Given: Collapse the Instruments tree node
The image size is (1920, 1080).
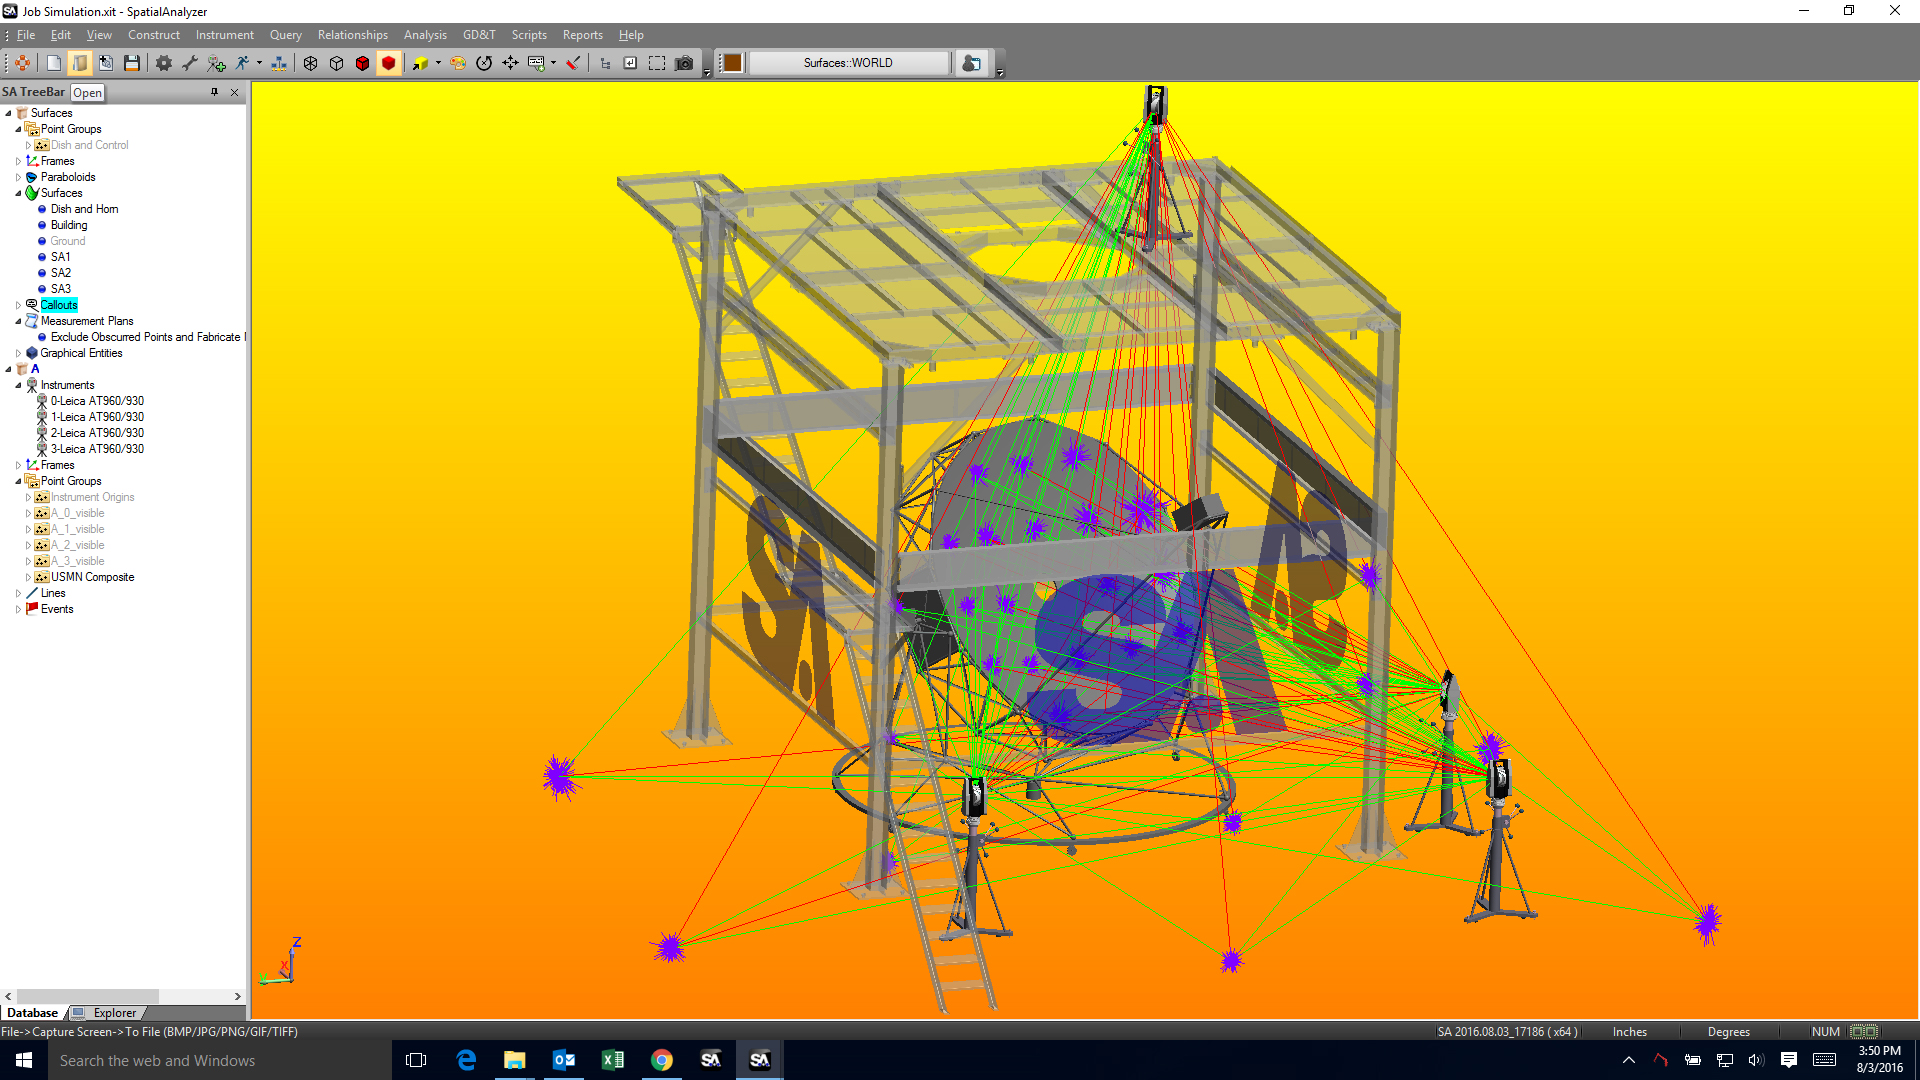Looking at the screenshot, I should pyautogui.click(x=18, y=385).
